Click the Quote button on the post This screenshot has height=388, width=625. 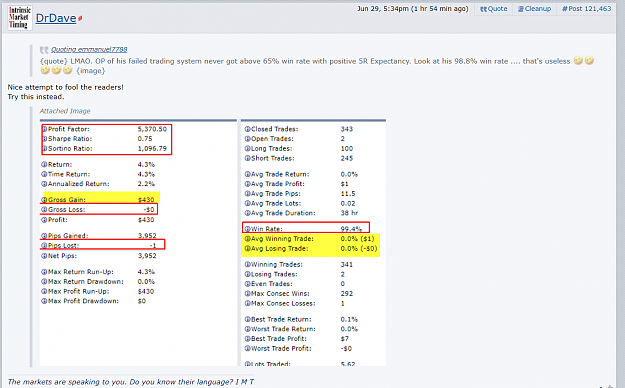click(493, 9)
